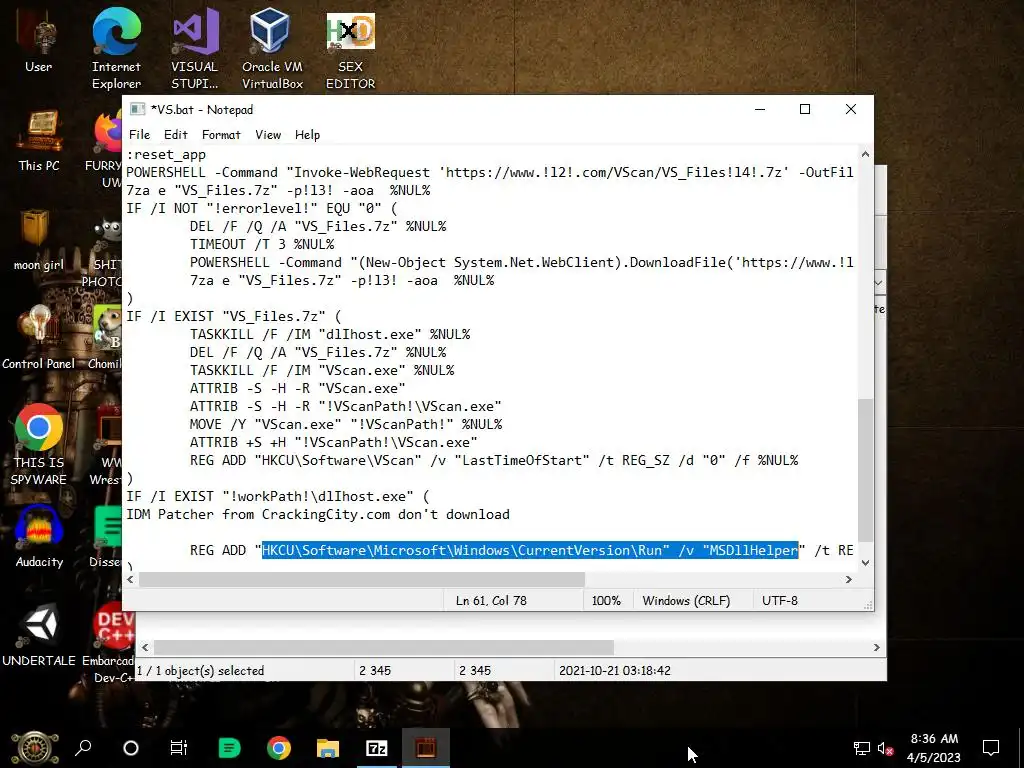Click the 2021-10-21 03:18:42 timestamp
This screenshot has height=768, width=1024.
point(615,671)
